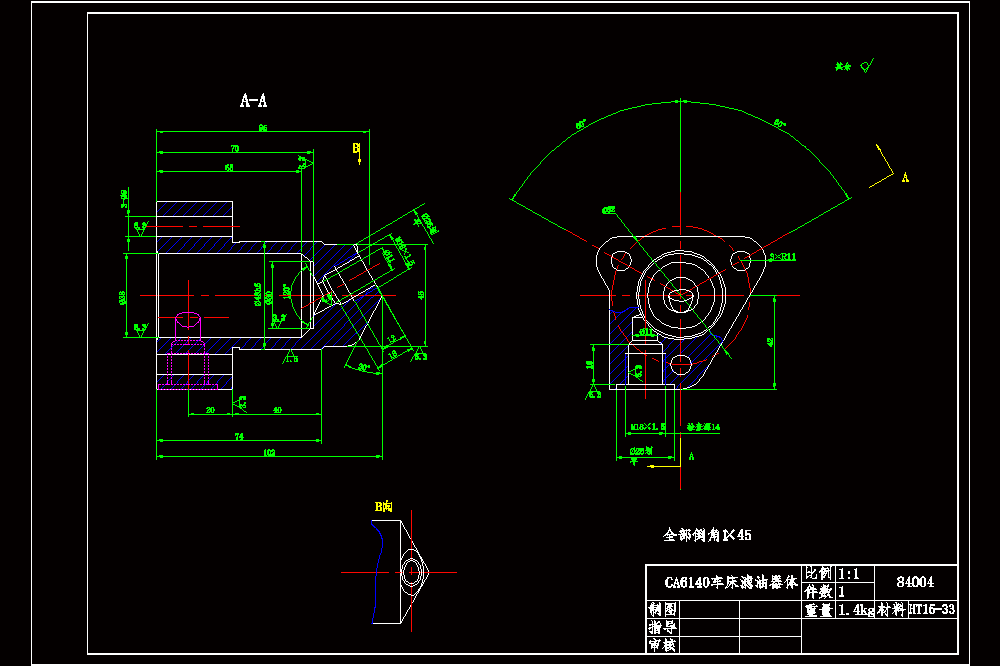Select drawing number "84004"
Image resolution: width=1000 pixels, height=666 pixels.
915,582
